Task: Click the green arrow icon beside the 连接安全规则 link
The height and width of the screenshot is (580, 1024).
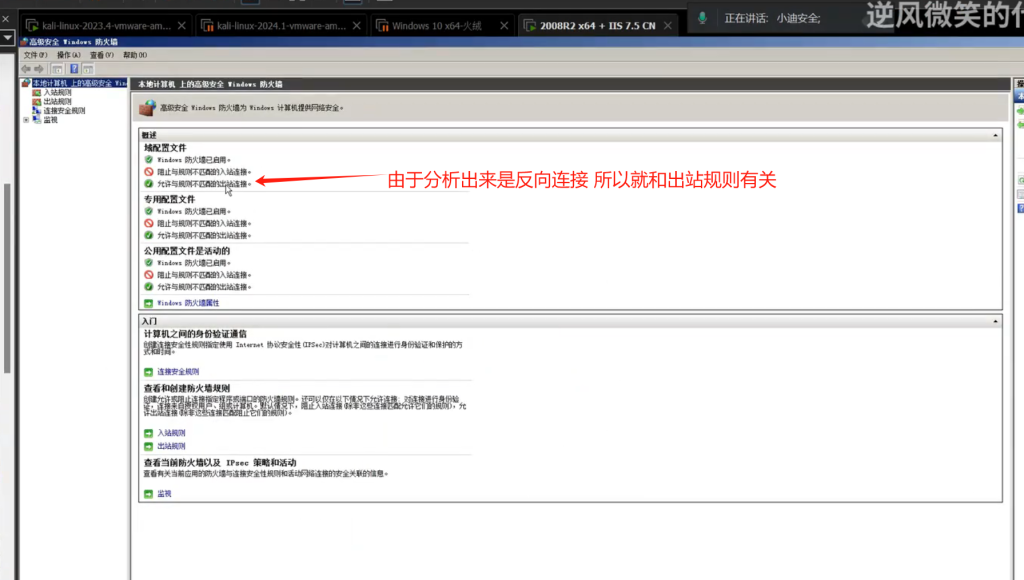Action: (x=148, y=372)
